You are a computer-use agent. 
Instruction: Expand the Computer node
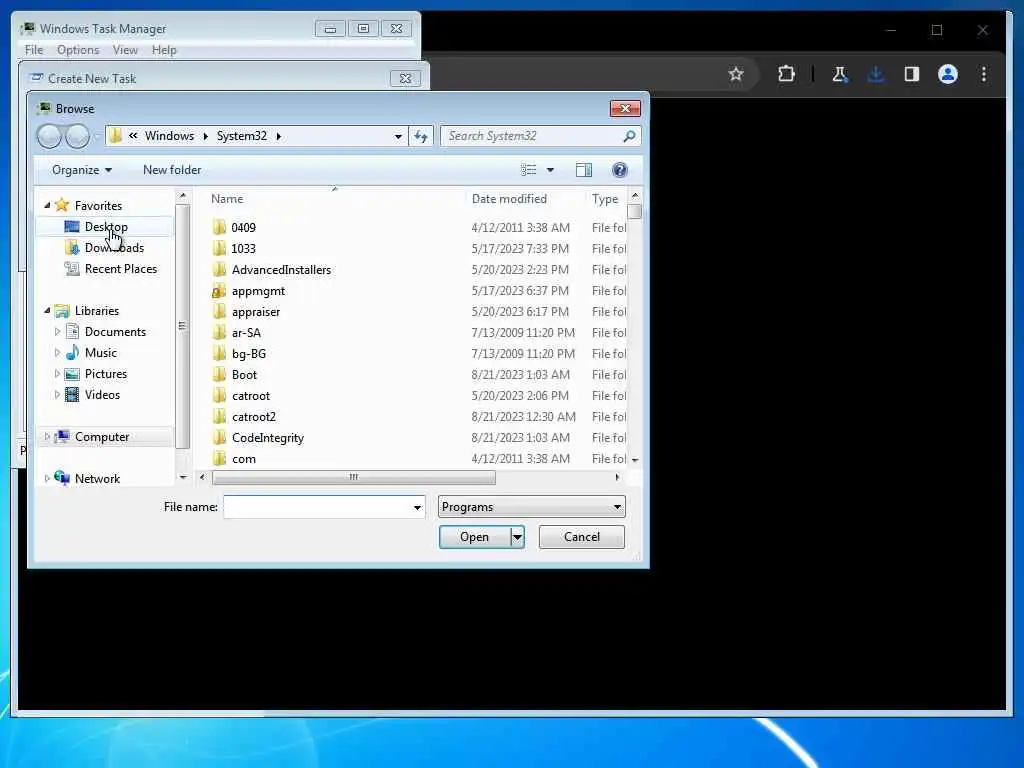(46, 436)
